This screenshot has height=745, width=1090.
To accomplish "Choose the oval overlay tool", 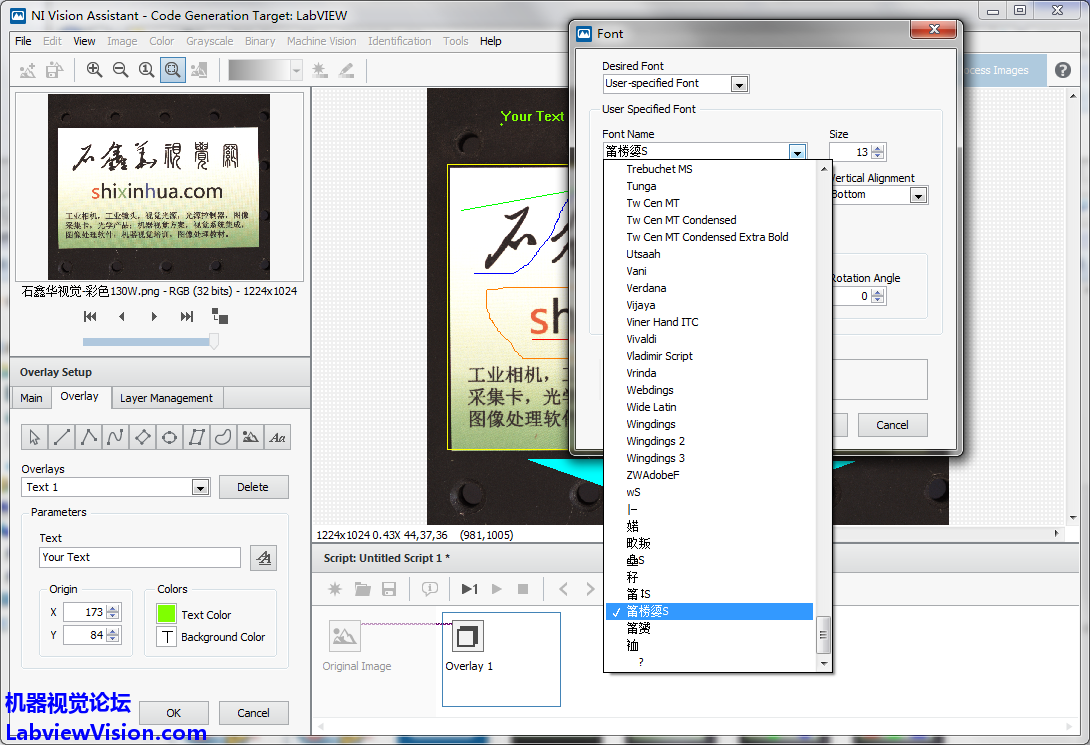I will (x=170, y=437).
